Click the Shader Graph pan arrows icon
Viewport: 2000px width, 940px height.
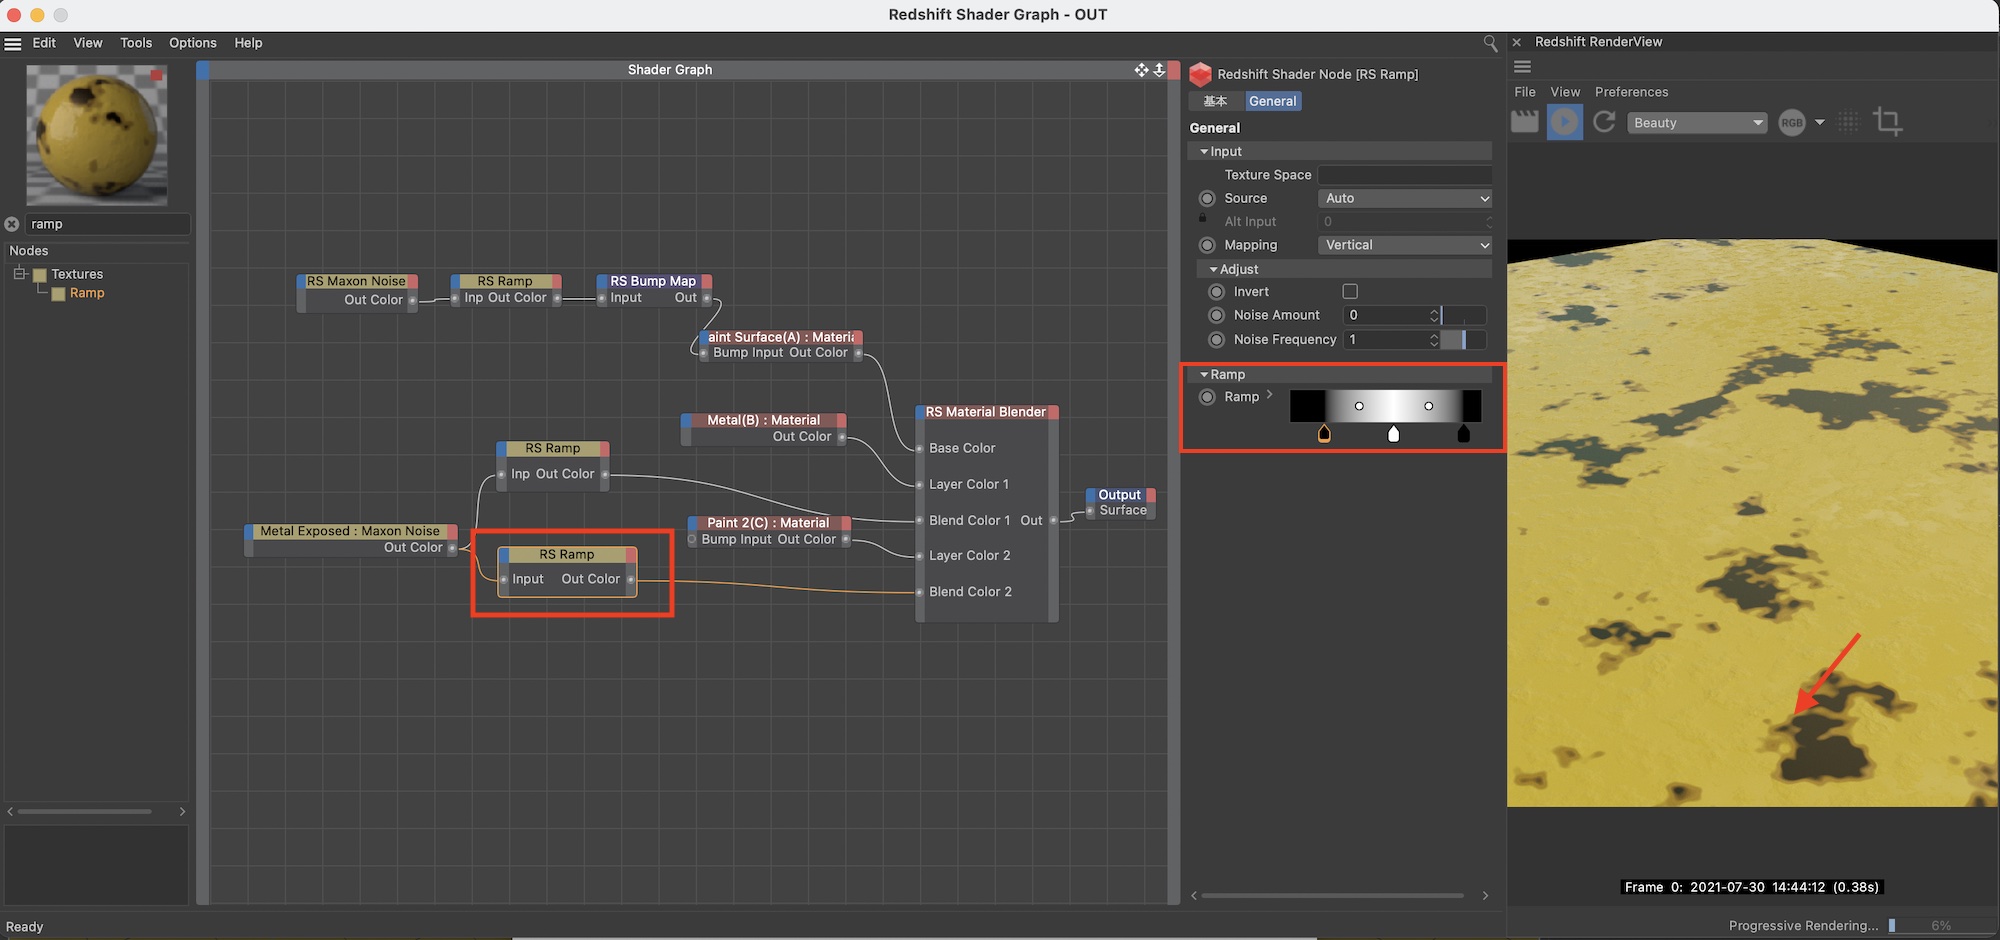[x=1141, y=70]
